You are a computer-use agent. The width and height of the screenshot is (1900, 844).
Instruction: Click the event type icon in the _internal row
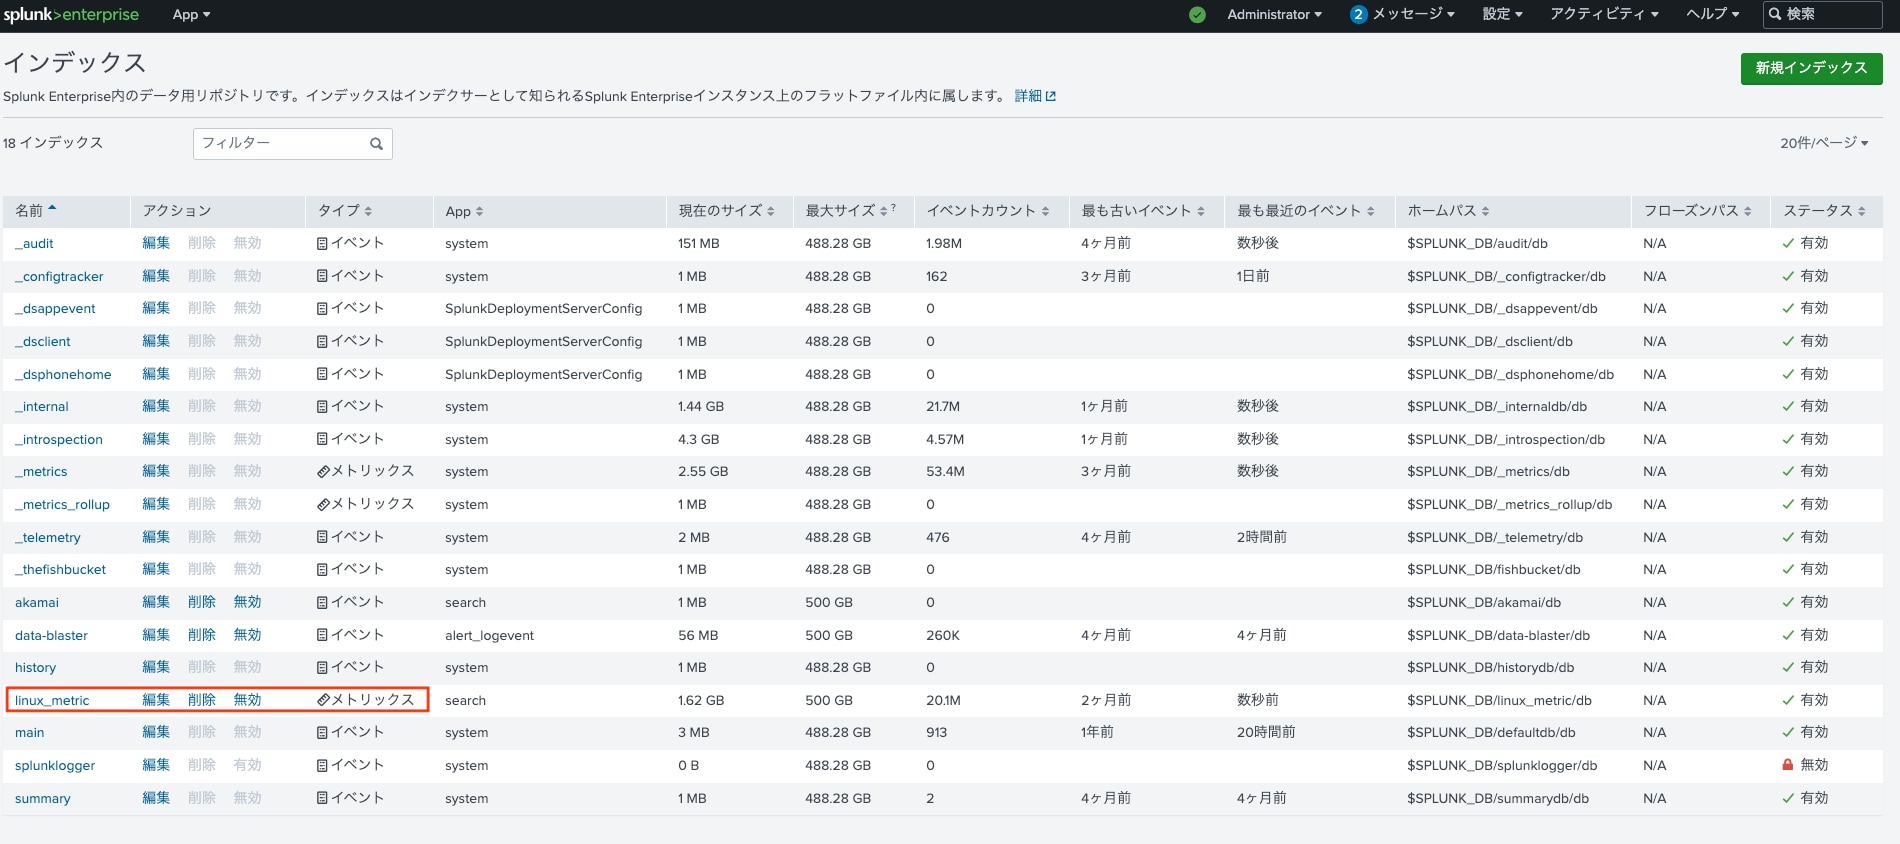pos(322,406)
